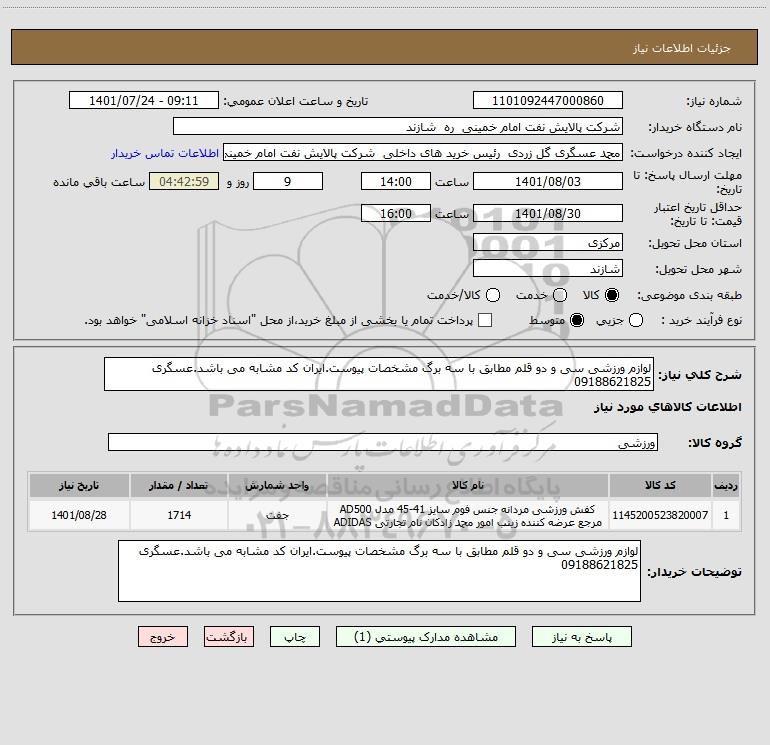The width and height of the screenshot is (770, 745).
Task: Click the نام دستگاه خریدار field
Action: [x=398, y=126]
